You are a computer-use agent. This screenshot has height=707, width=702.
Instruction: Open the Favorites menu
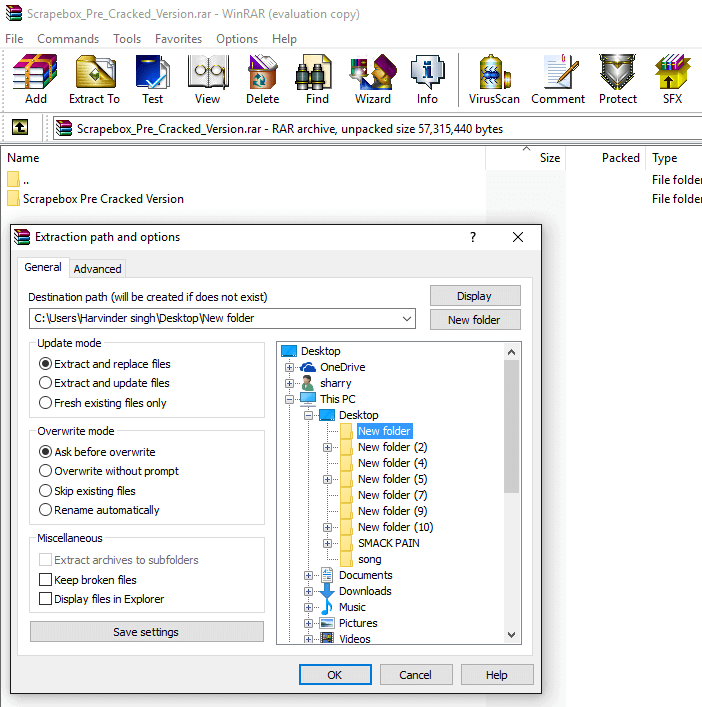click(179, 39)
